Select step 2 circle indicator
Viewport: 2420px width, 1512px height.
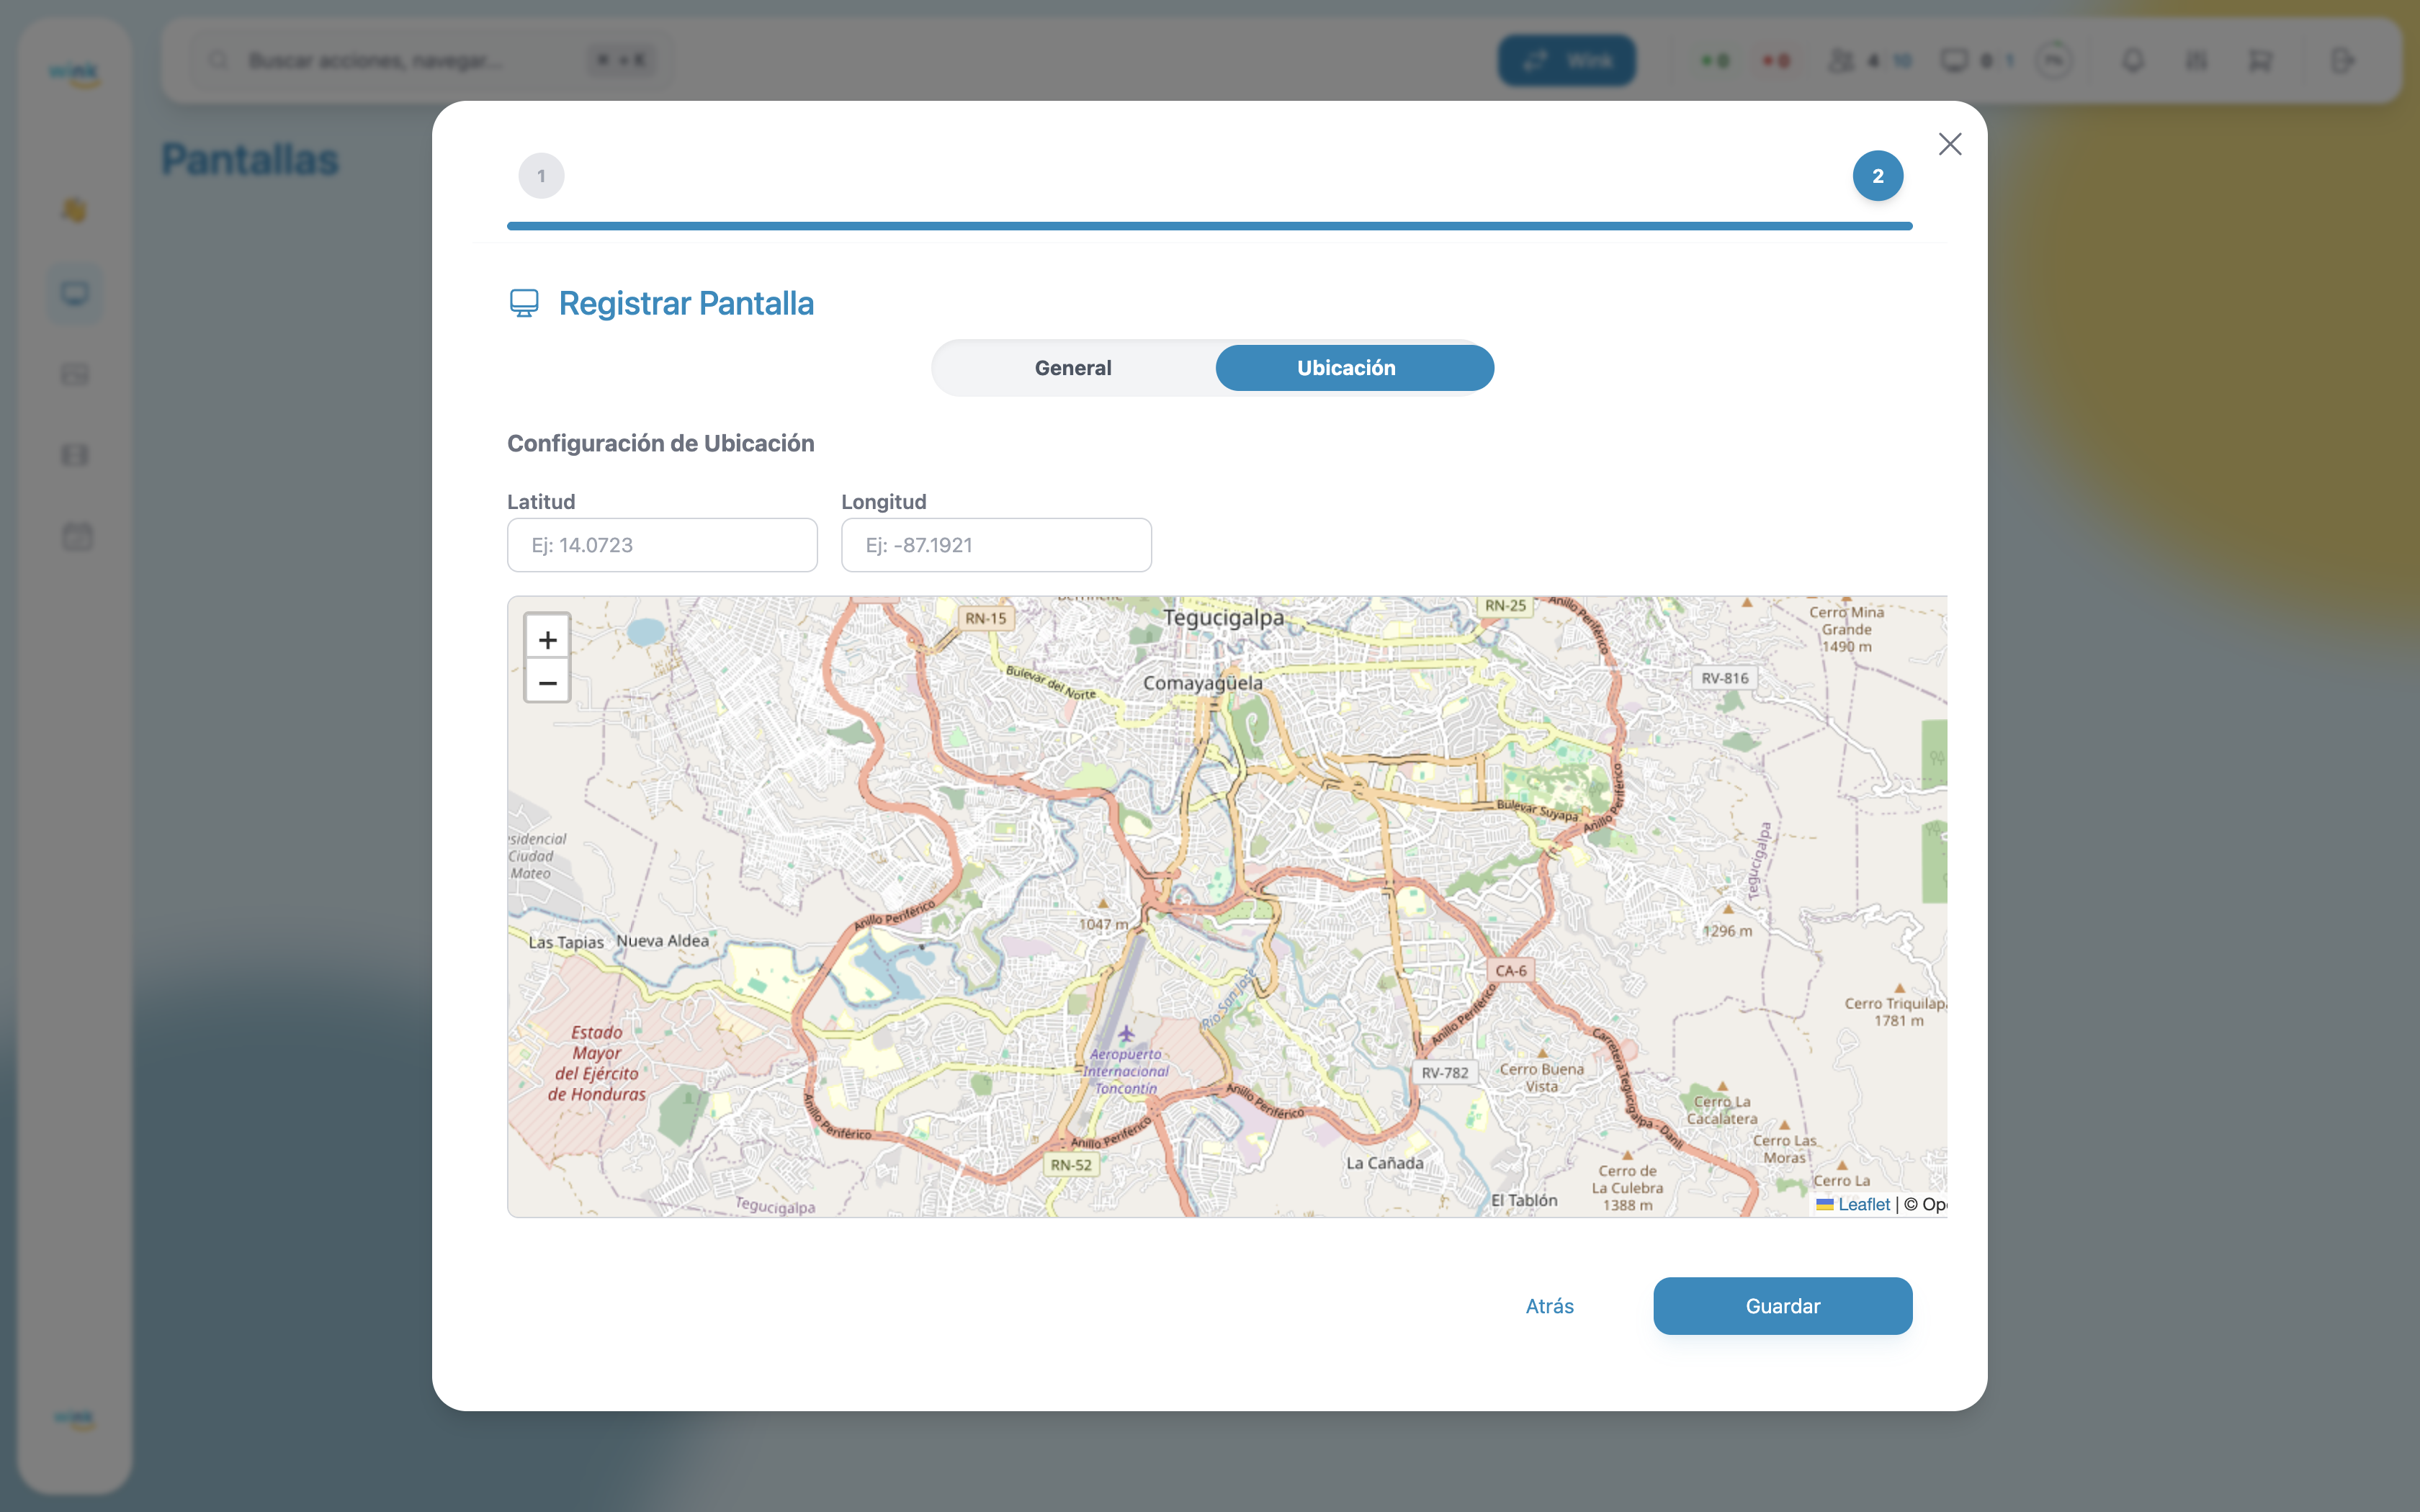point(1877,176)
